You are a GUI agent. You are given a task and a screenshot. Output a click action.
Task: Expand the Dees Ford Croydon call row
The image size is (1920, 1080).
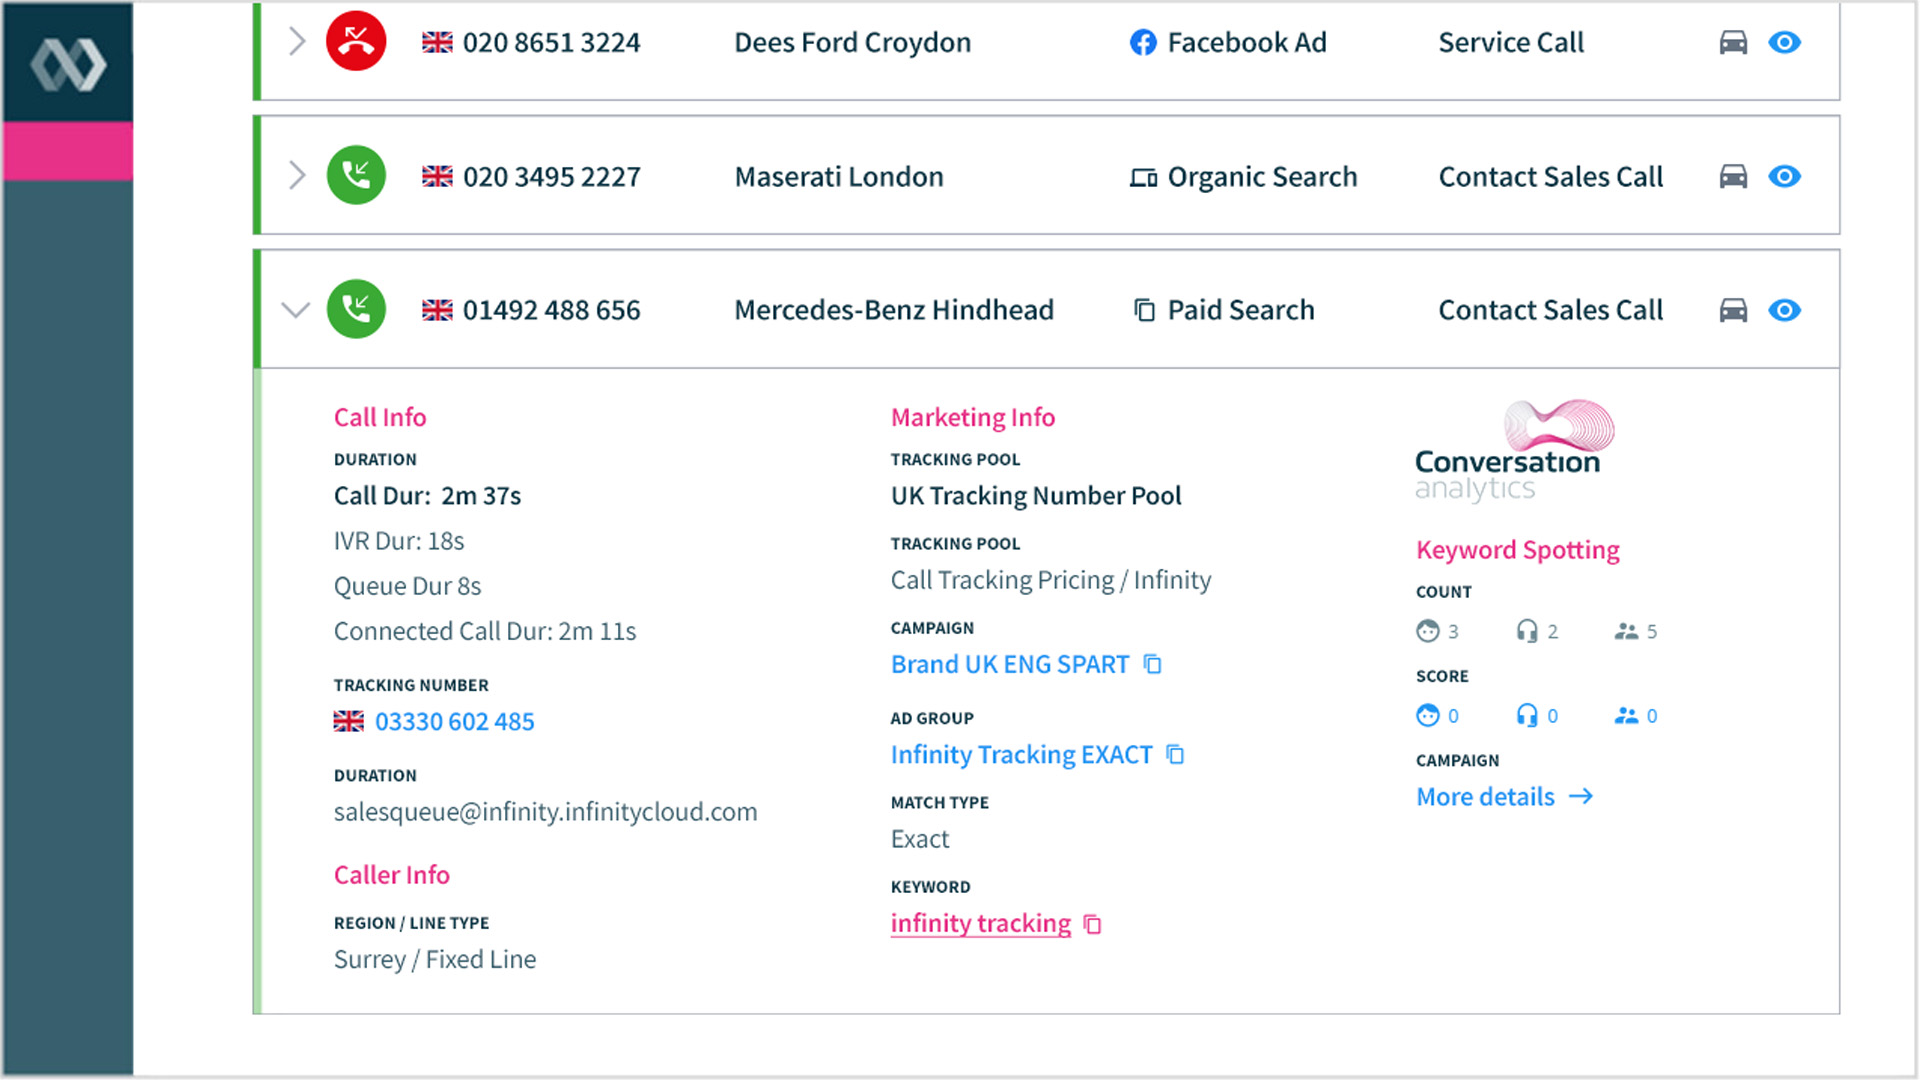click(297, 42)
